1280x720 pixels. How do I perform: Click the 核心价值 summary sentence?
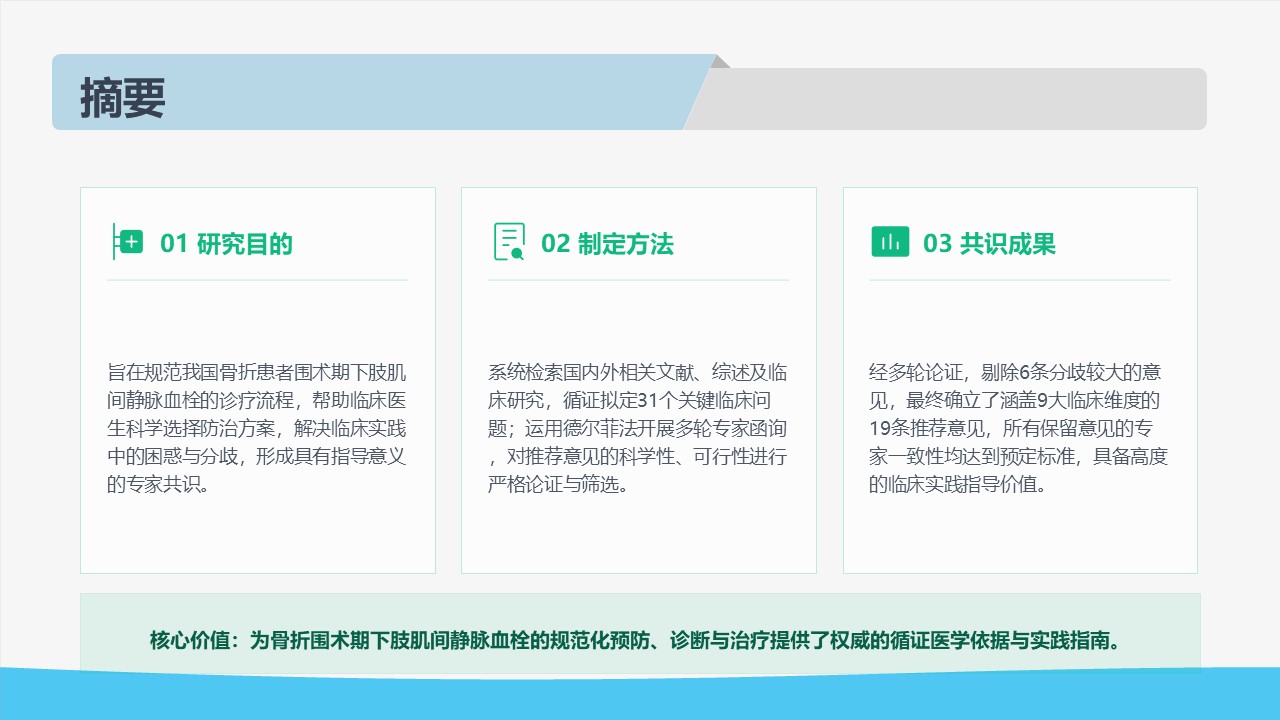(640, 640)
